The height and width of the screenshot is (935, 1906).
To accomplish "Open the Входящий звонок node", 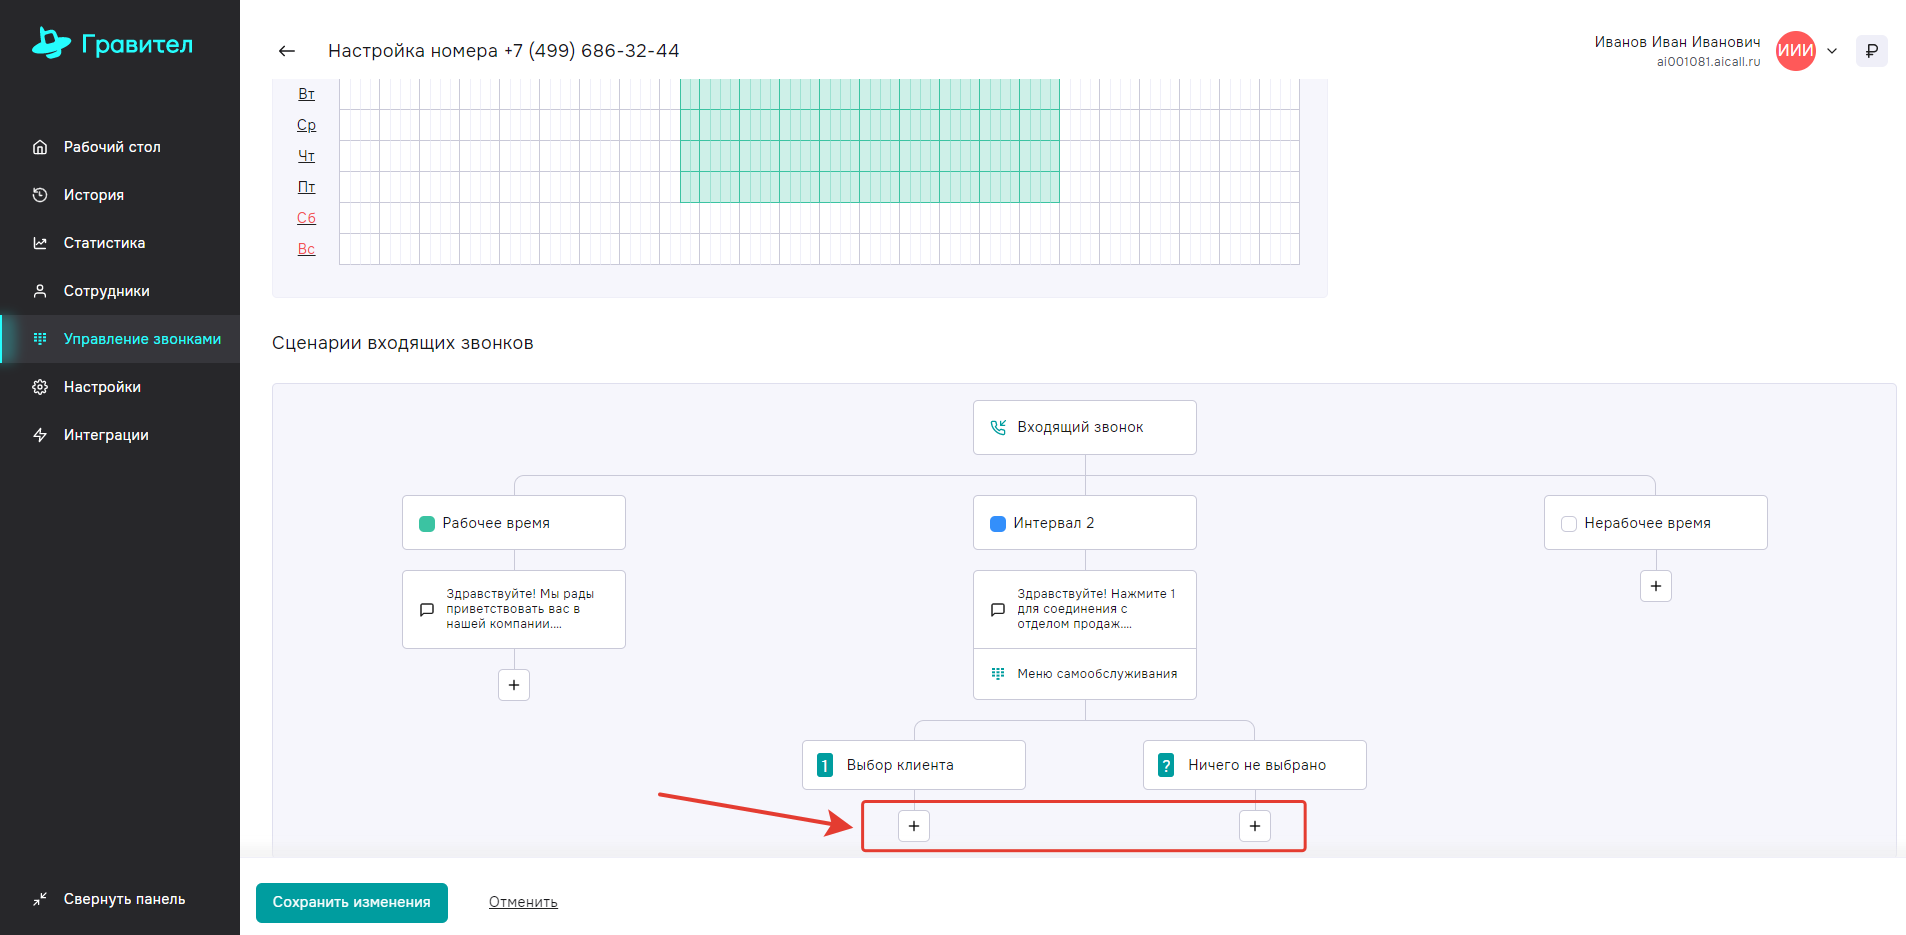I will [1084, 427].
